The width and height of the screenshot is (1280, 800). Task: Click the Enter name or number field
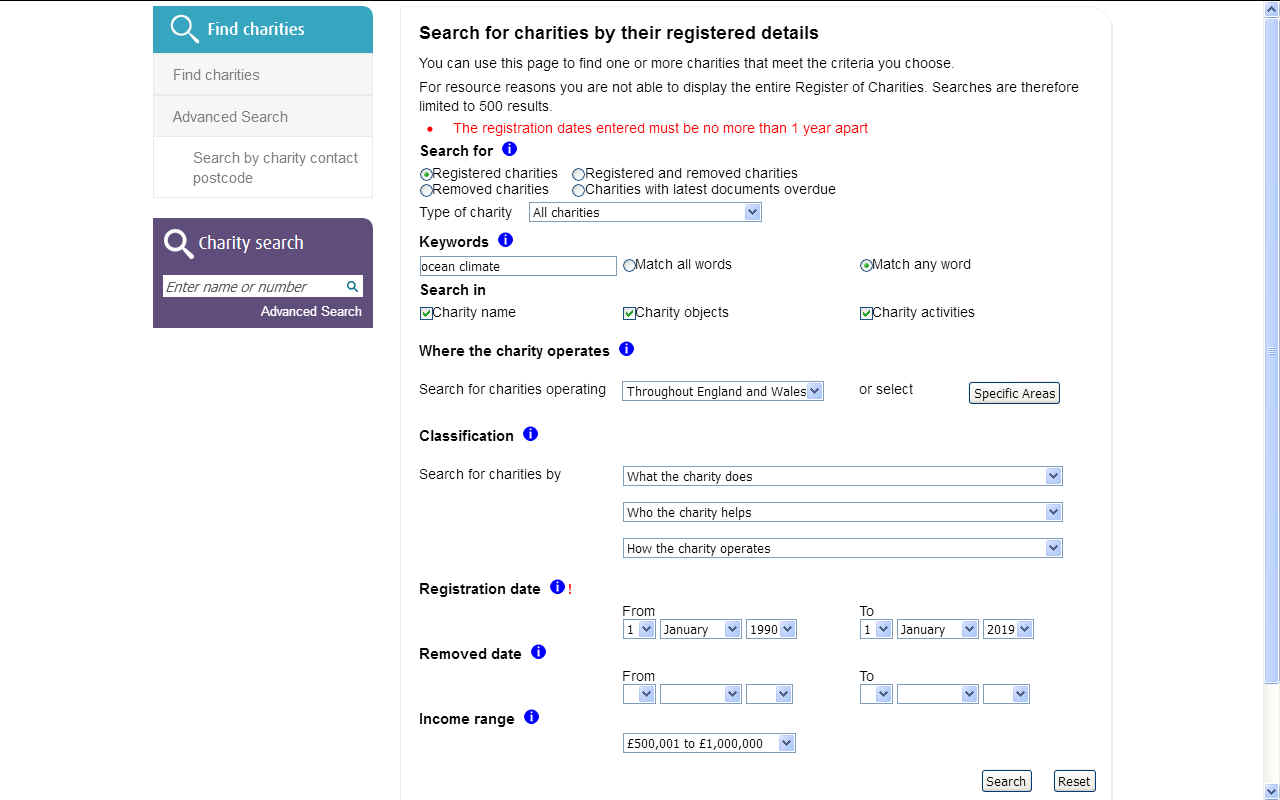pyautogui.click(x=254, y=286)
